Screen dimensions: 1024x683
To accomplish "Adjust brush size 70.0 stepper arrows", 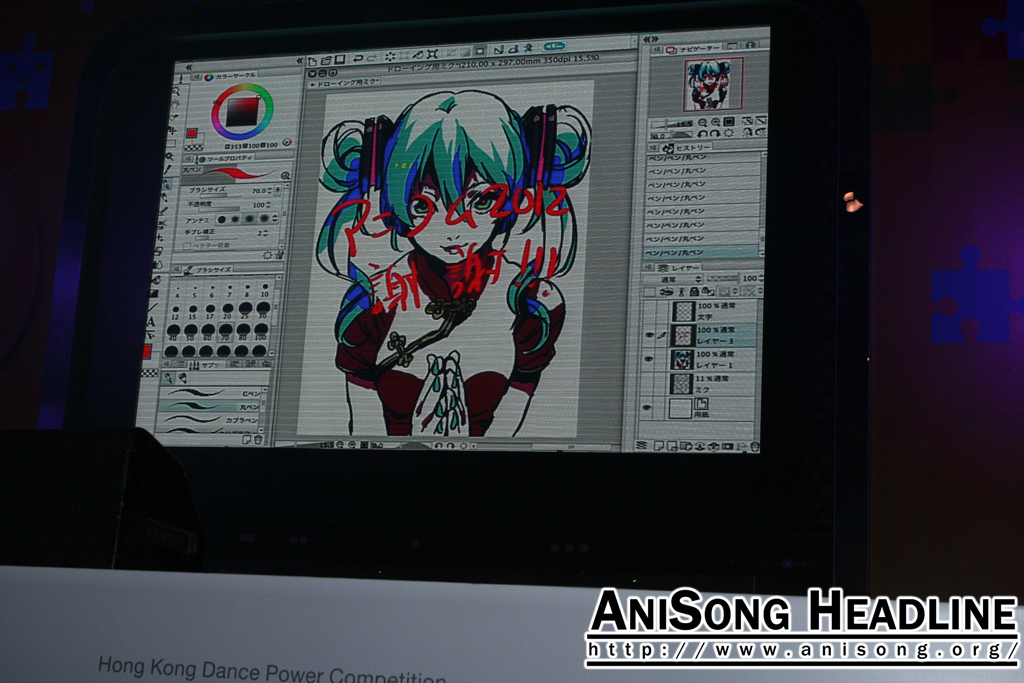I will tap(268, 190).
